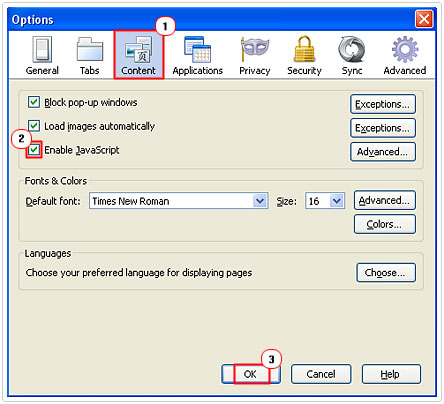Click Choose for preferred languages

386,273
